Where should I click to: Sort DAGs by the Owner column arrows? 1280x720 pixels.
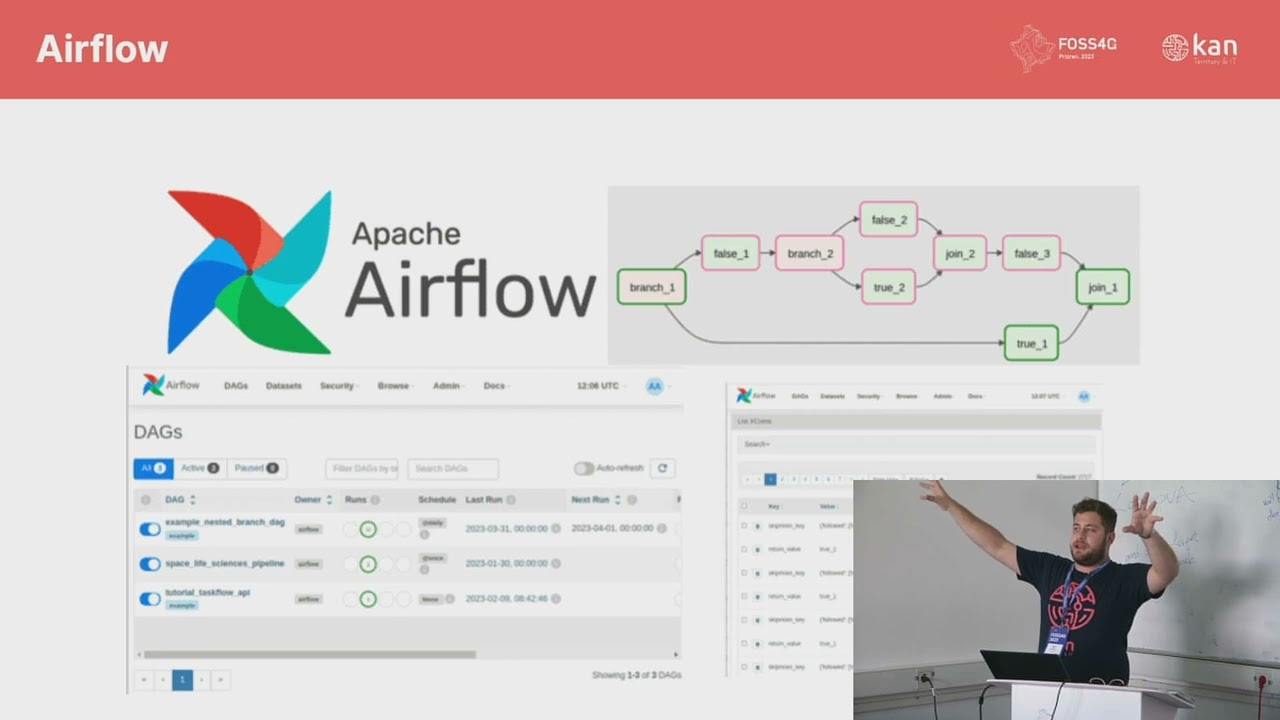[329, 500]
